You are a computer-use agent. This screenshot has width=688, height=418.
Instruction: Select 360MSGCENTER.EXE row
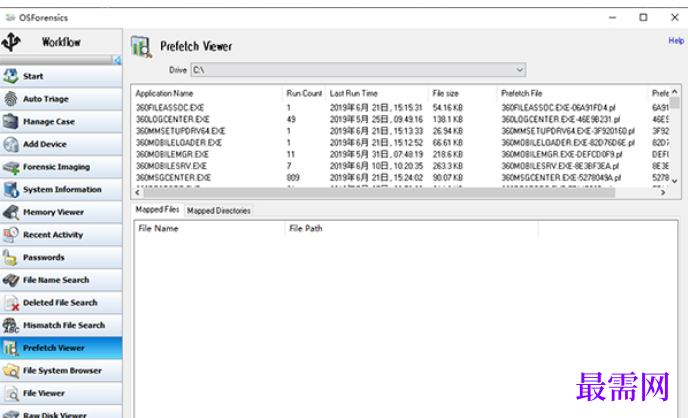tap(401, 178)
